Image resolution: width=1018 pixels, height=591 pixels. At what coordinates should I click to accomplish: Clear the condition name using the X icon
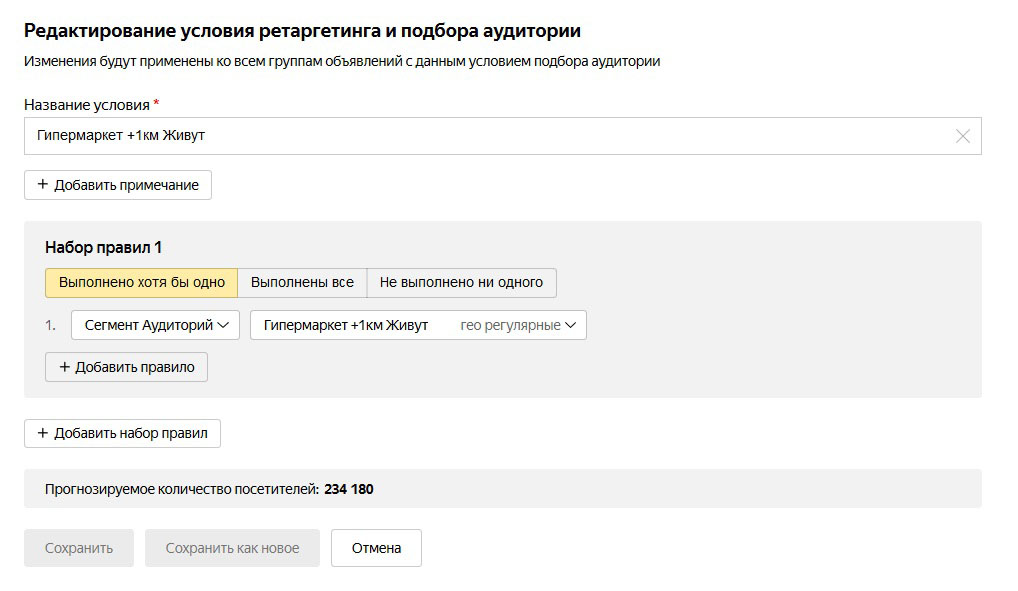tap(961, 136)
